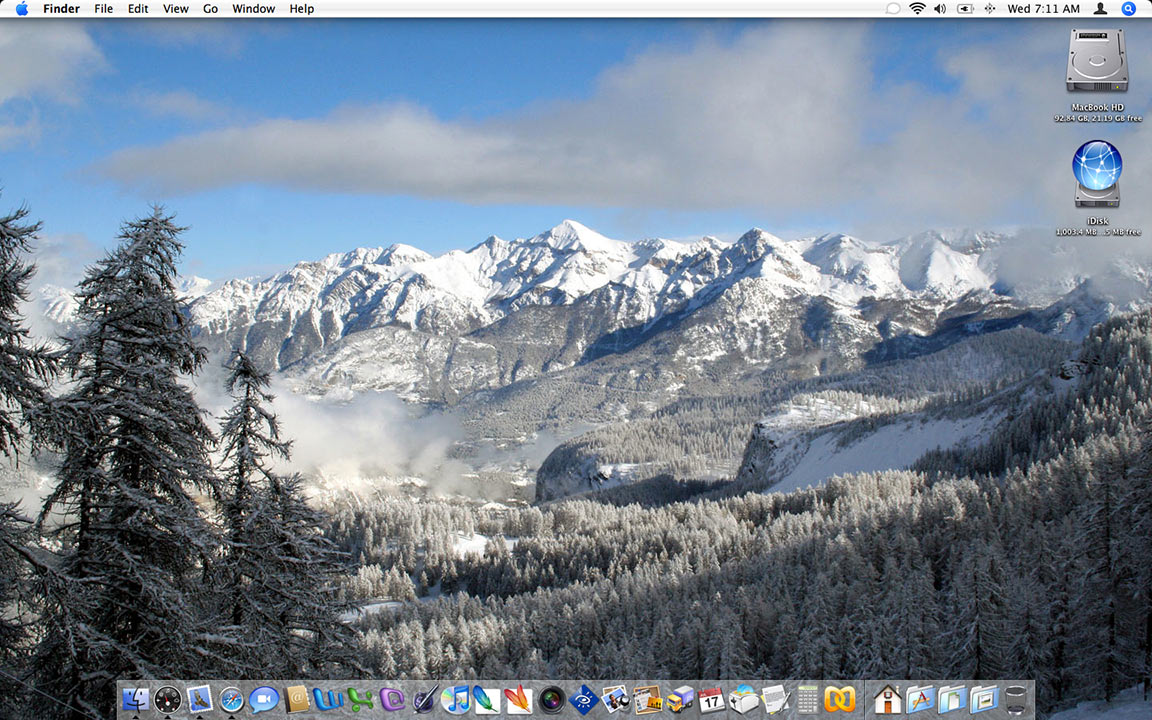Select the MacBook HD drive icon
This screenshot has height=720, width=1152.
tap(1097, 60)
